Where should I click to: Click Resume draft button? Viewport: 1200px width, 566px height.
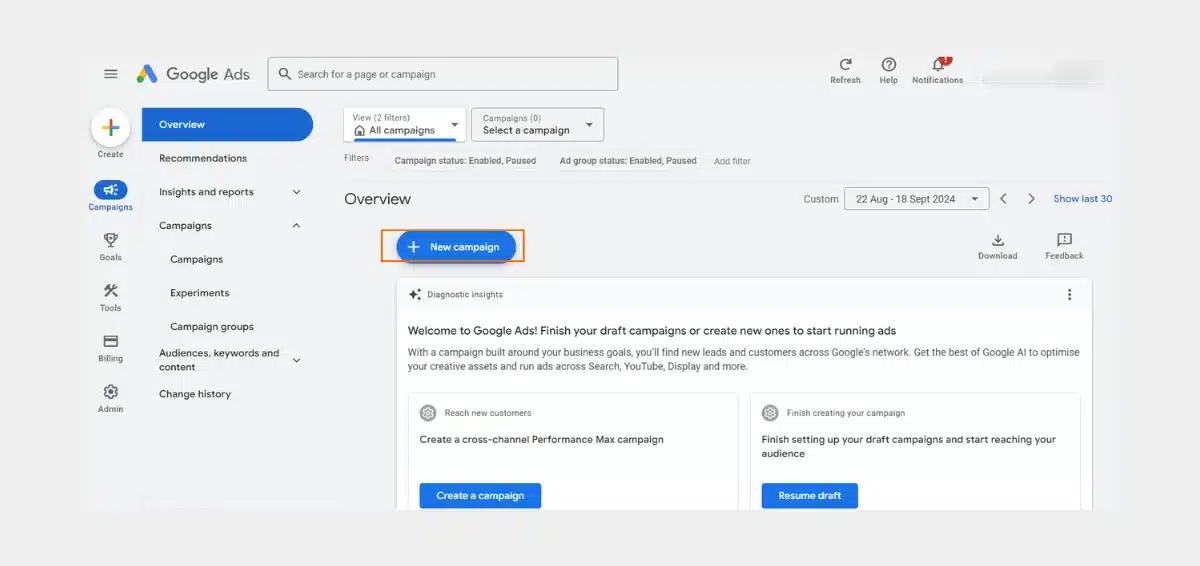(x=810, y=495)
